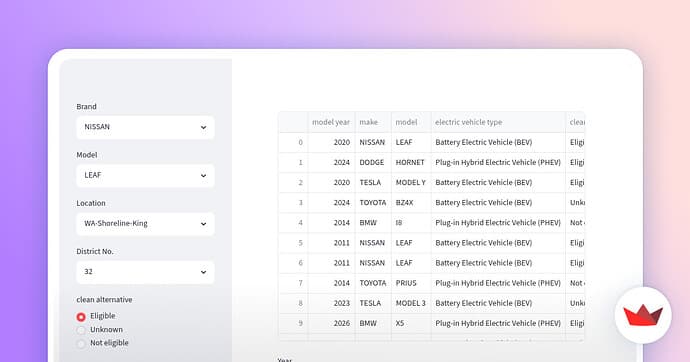This screenshot has height=362, width=690.
Task: Click the 2023 model year cell
Action: 331,303
